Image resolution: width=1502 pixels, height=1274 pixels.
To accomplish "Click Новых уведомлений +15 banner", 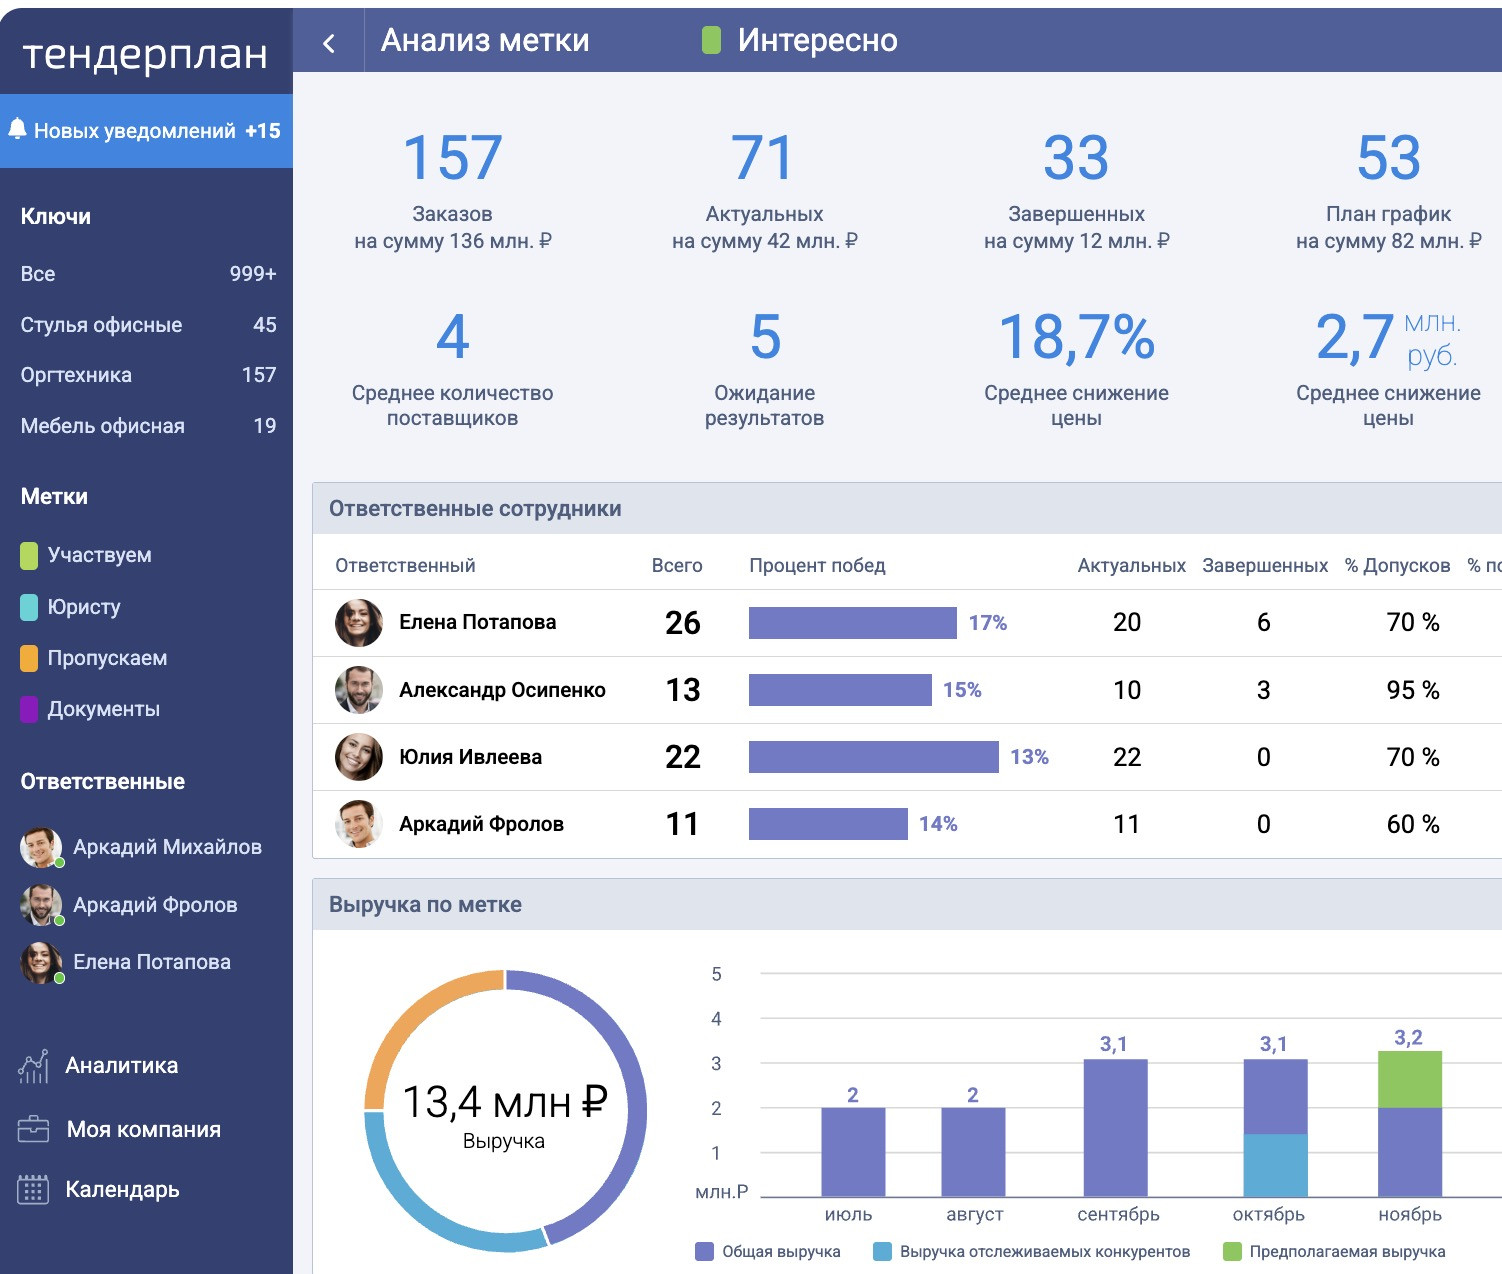I will click(146, 131).
